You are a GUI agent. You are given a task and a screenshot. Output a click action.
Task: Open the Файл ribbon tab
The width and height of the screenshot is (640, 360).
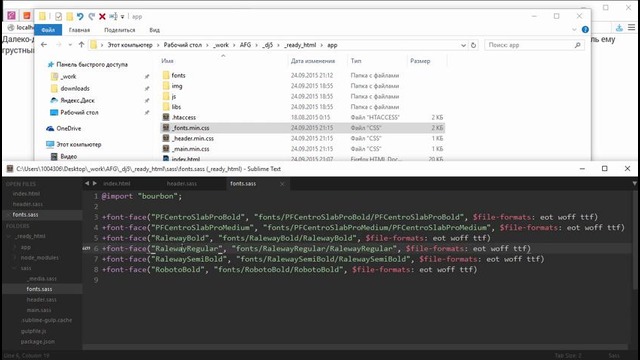48,30
